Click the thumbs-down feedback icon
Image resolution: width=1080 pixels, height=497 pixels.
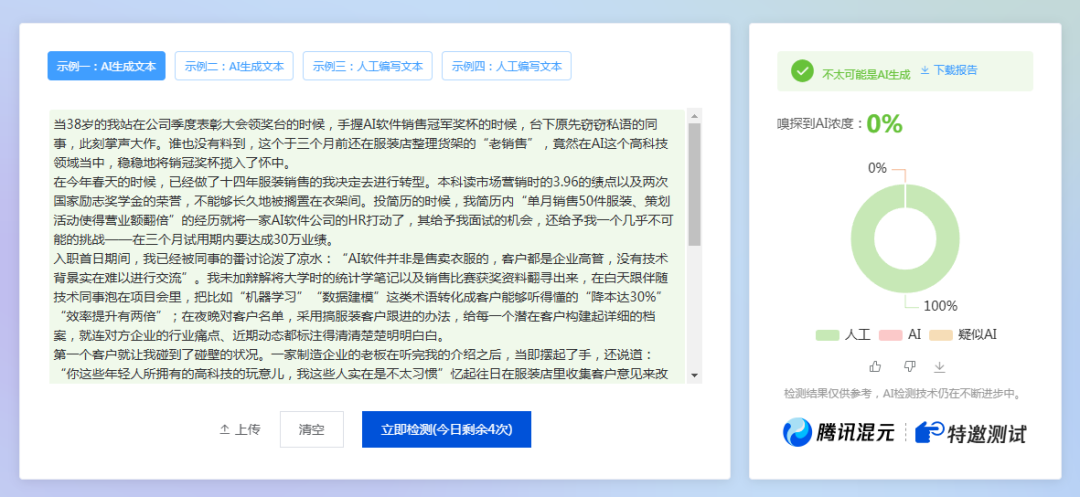coord(909,366)
